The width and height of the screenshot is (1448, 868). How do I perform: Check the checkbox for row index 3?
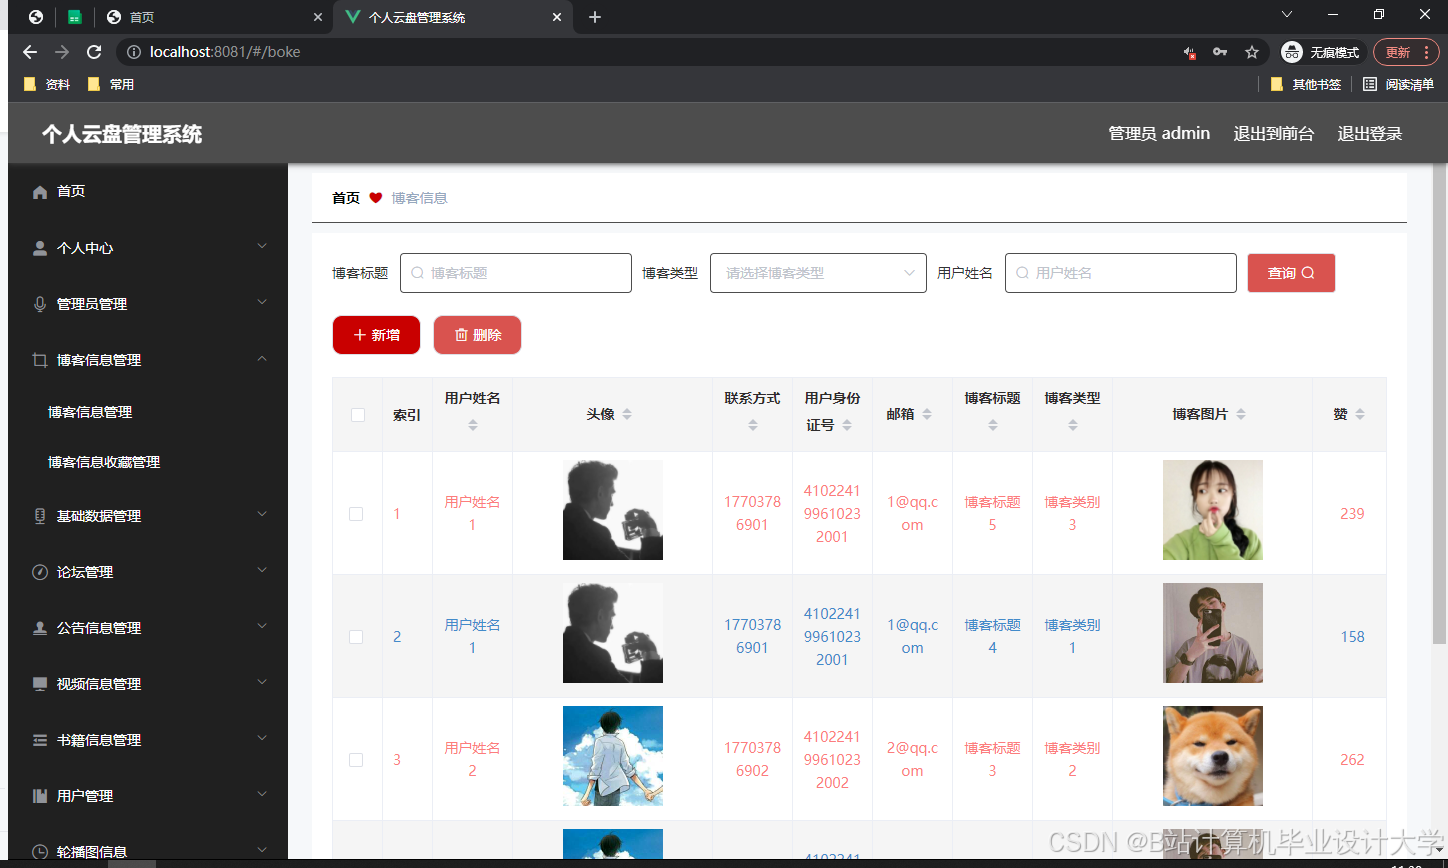point(356,760)
